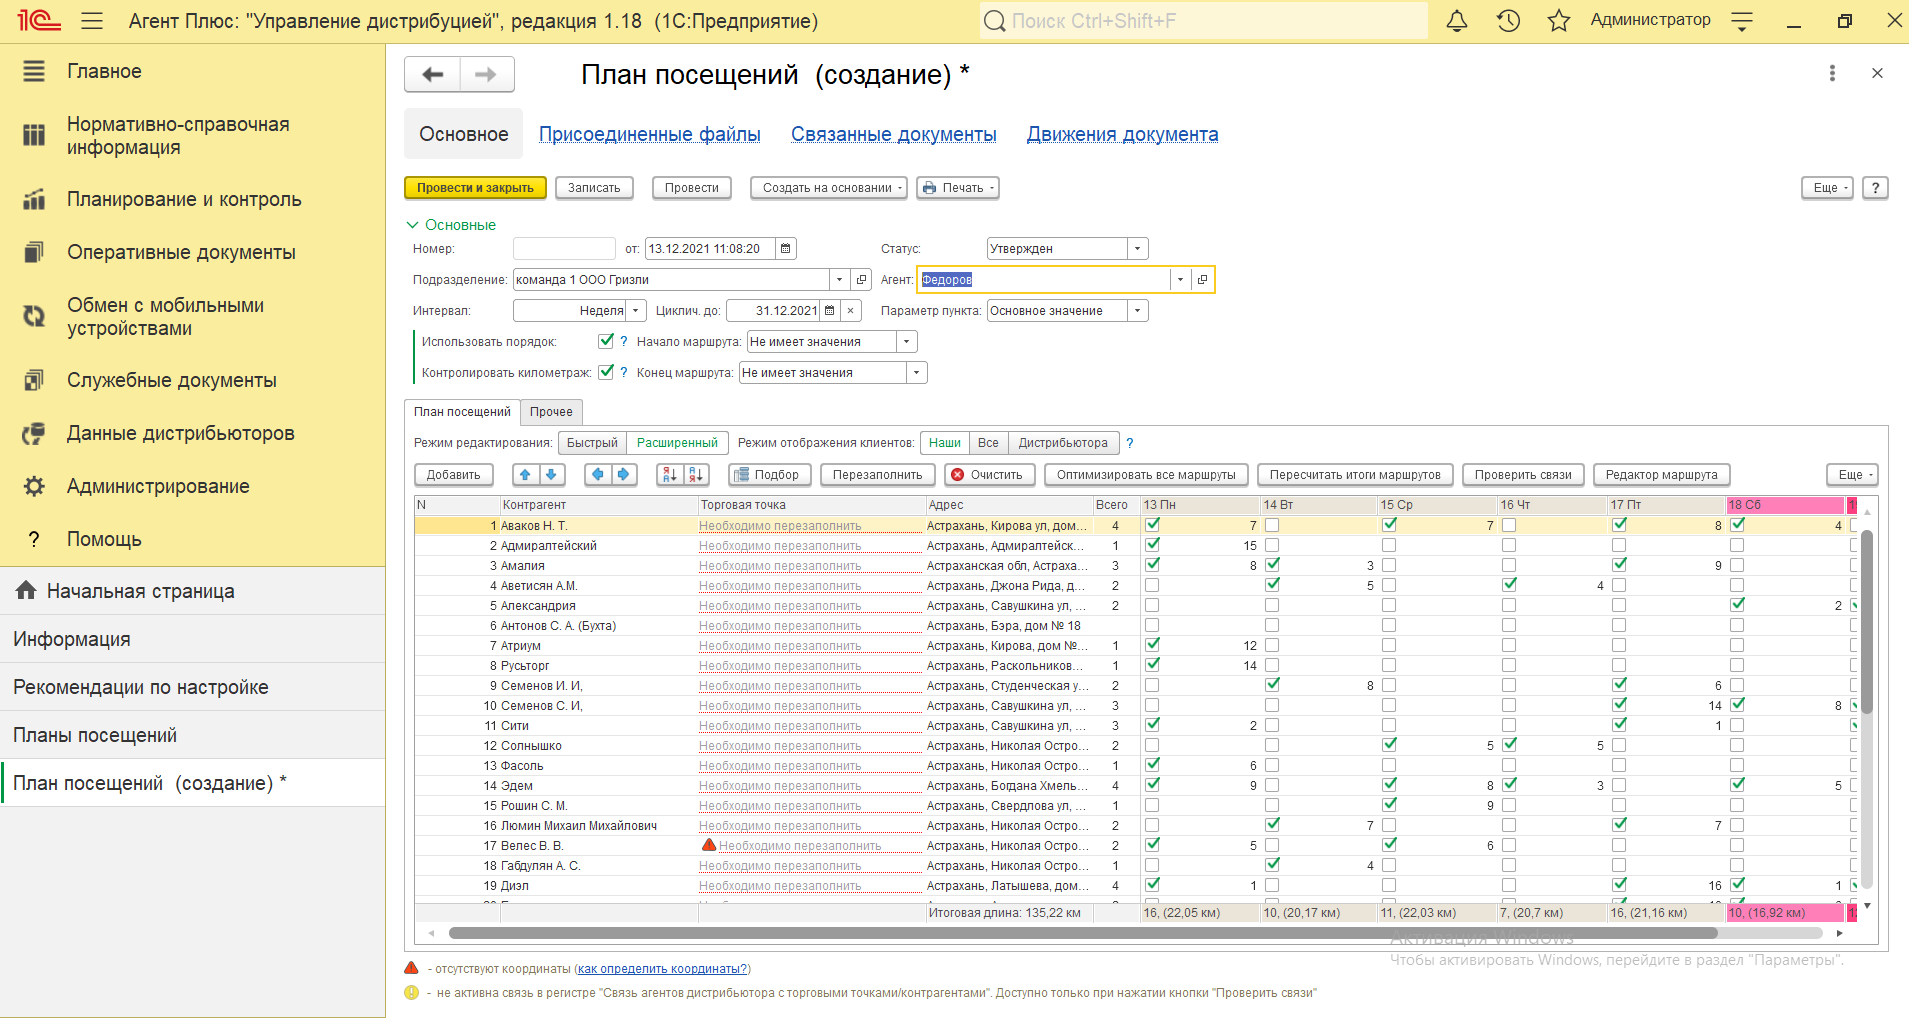Open the Подразделение reference form icon
This screenshot has width=1909, height=1018.
(862, 280)
